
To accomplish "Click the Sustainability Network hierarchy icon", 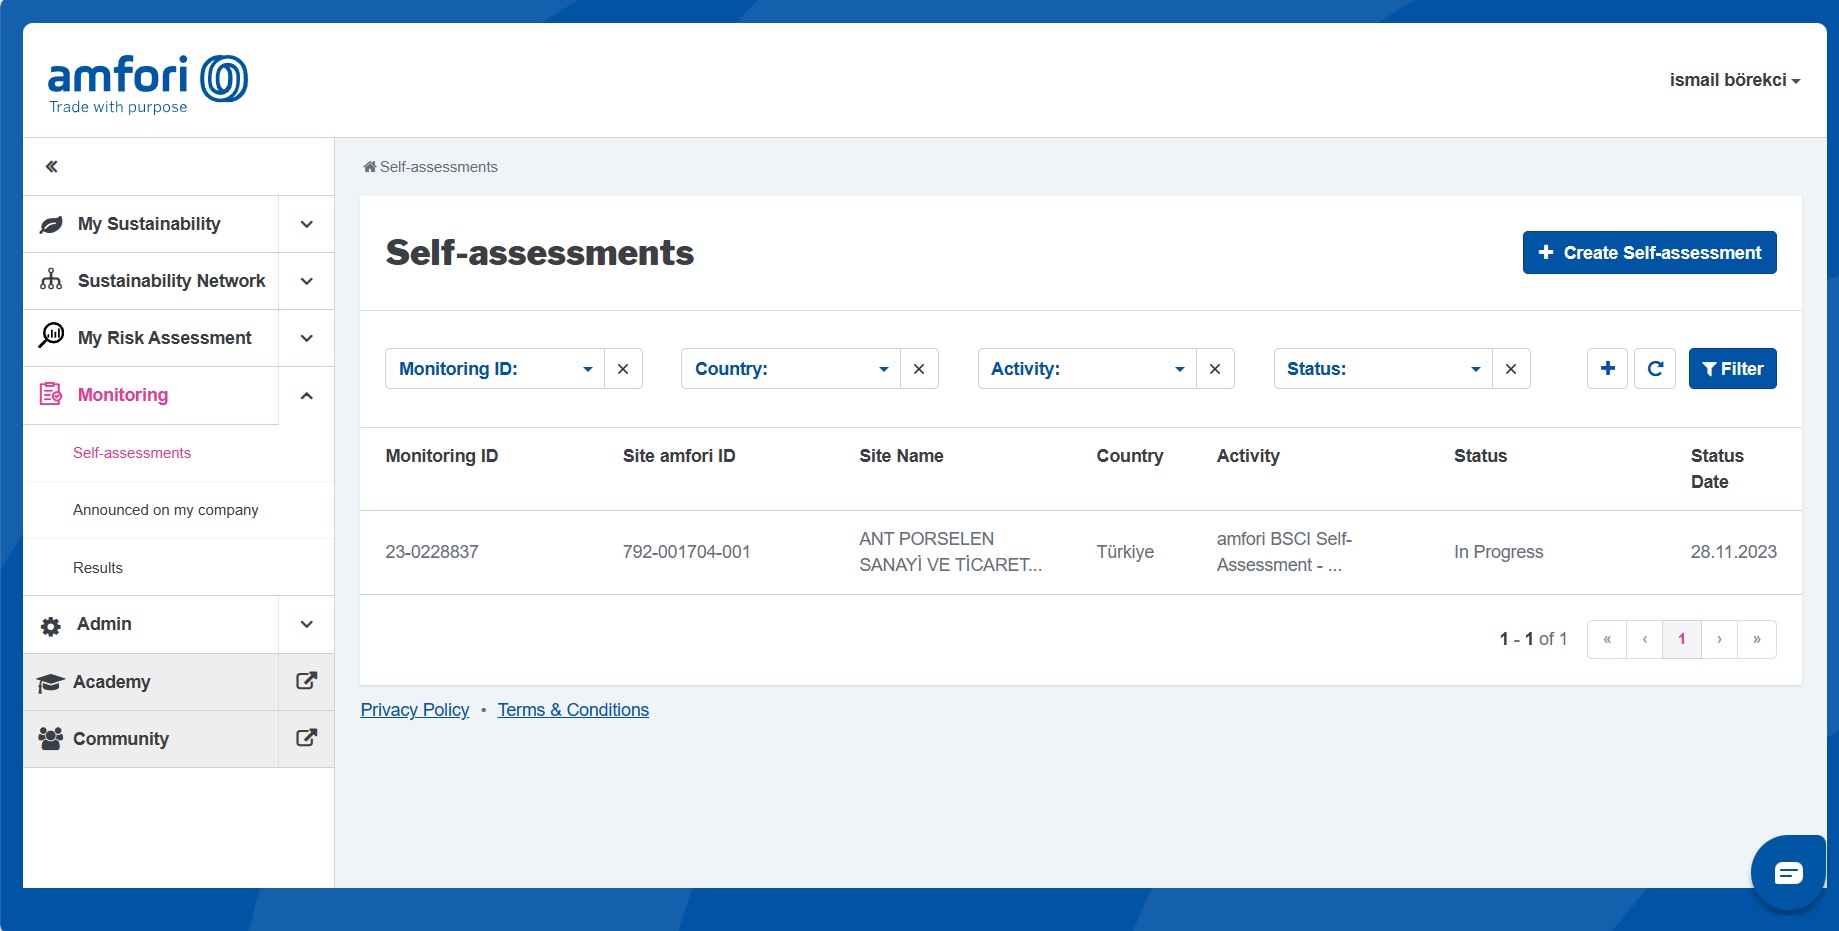I will click(x=51, y=280).
